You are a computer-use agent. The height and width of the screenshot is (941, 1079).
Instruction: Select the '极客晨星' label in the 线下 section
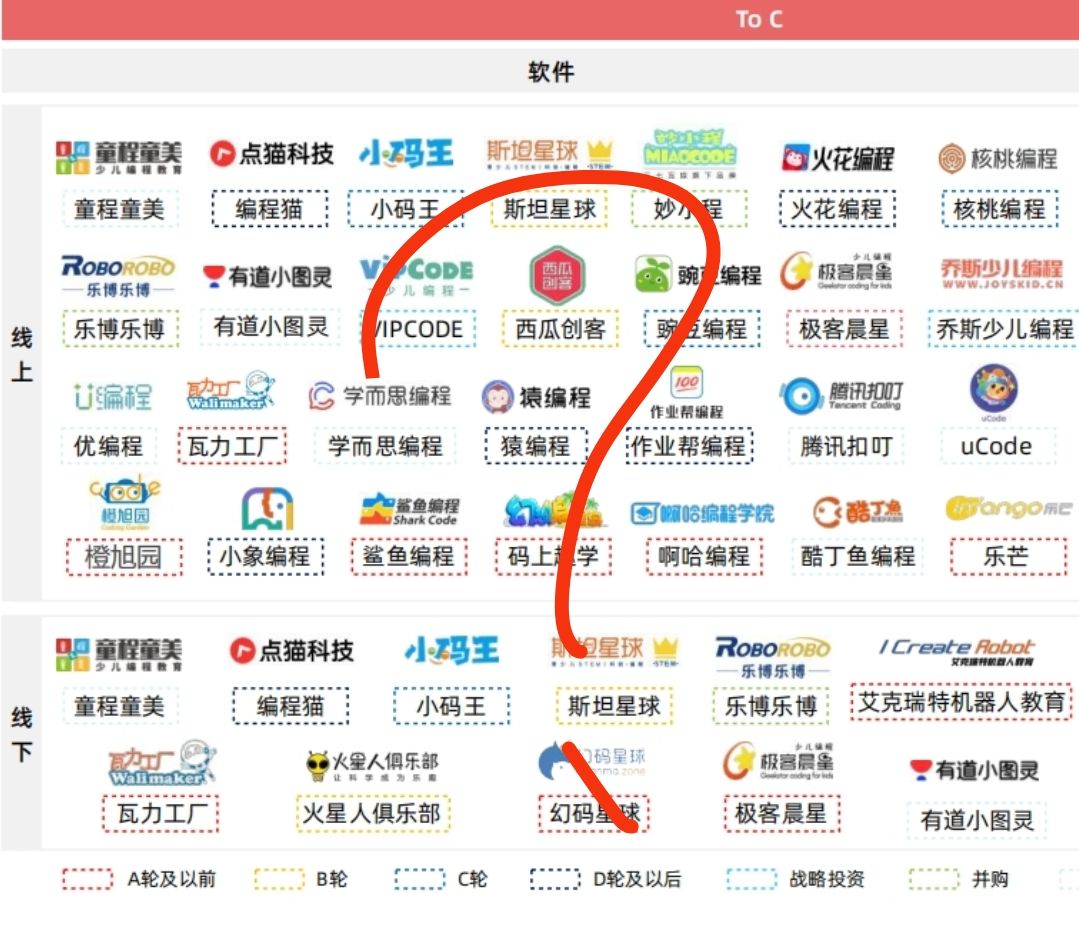782,813
